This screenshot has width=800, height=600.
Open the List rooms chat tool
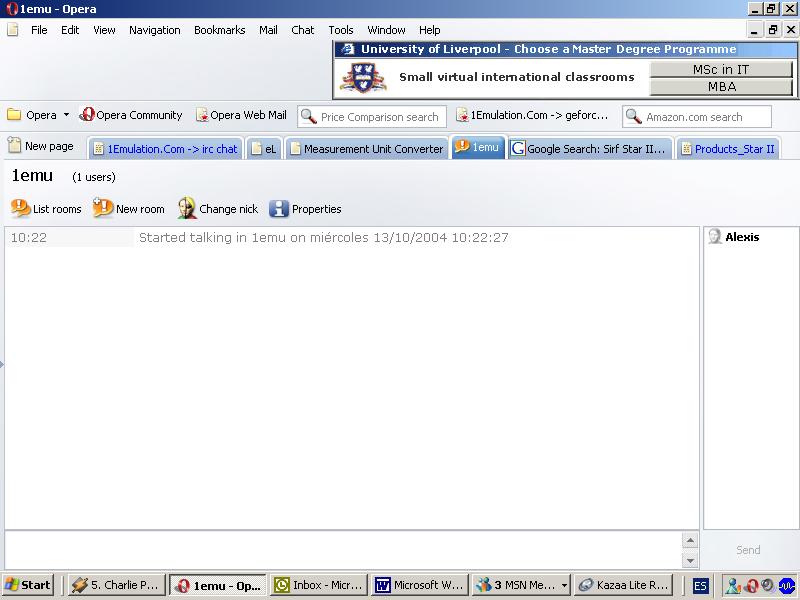(46, 209)
